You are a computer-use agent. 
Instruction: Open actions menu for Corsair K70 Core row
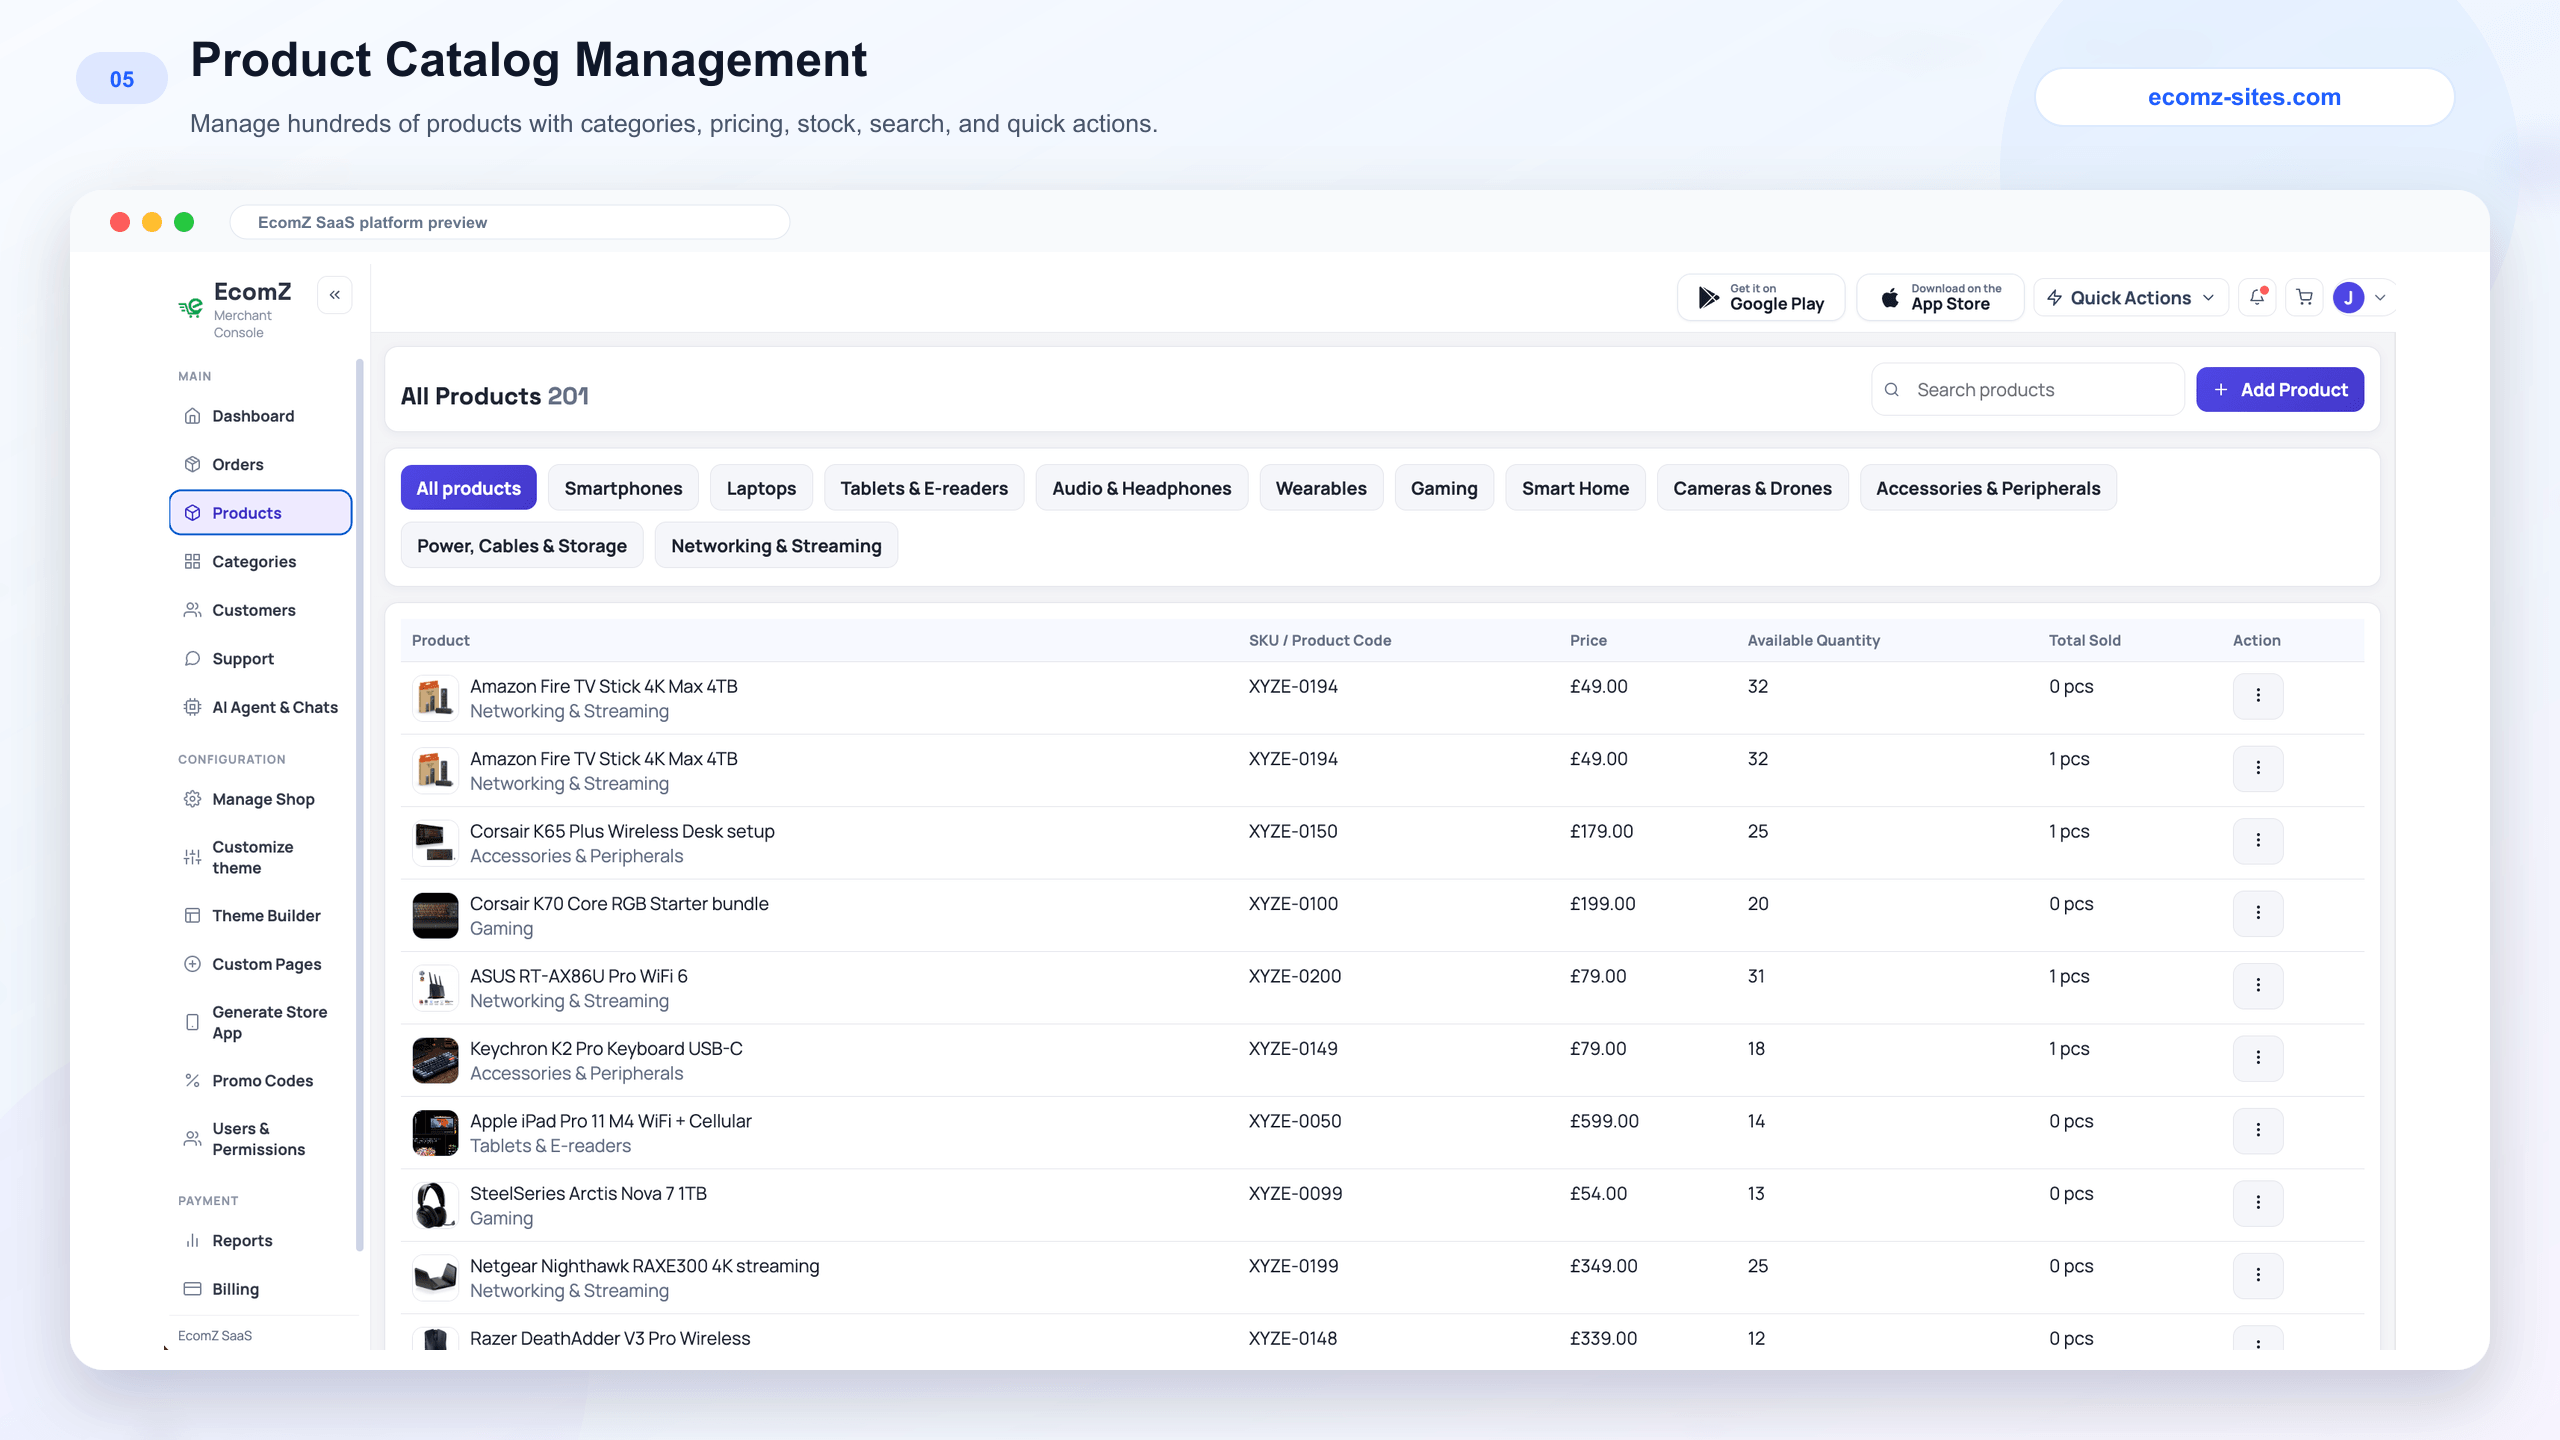[2258, 913]
